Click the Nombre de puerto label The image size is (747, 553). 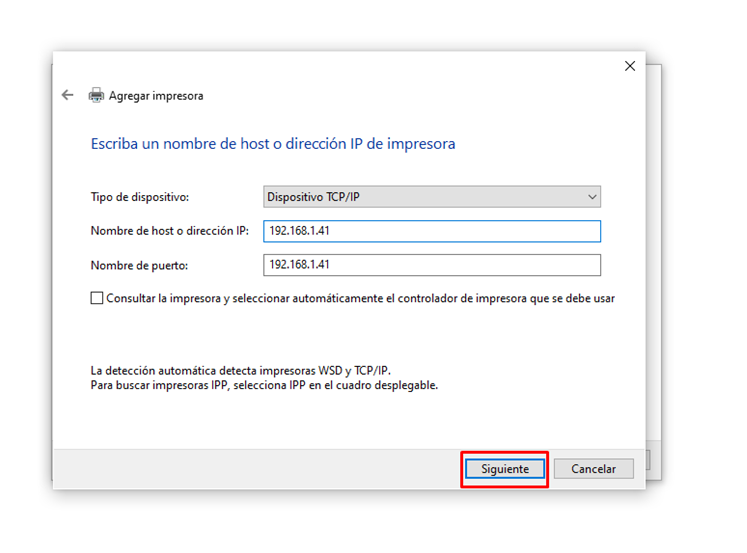pos(139,265)
